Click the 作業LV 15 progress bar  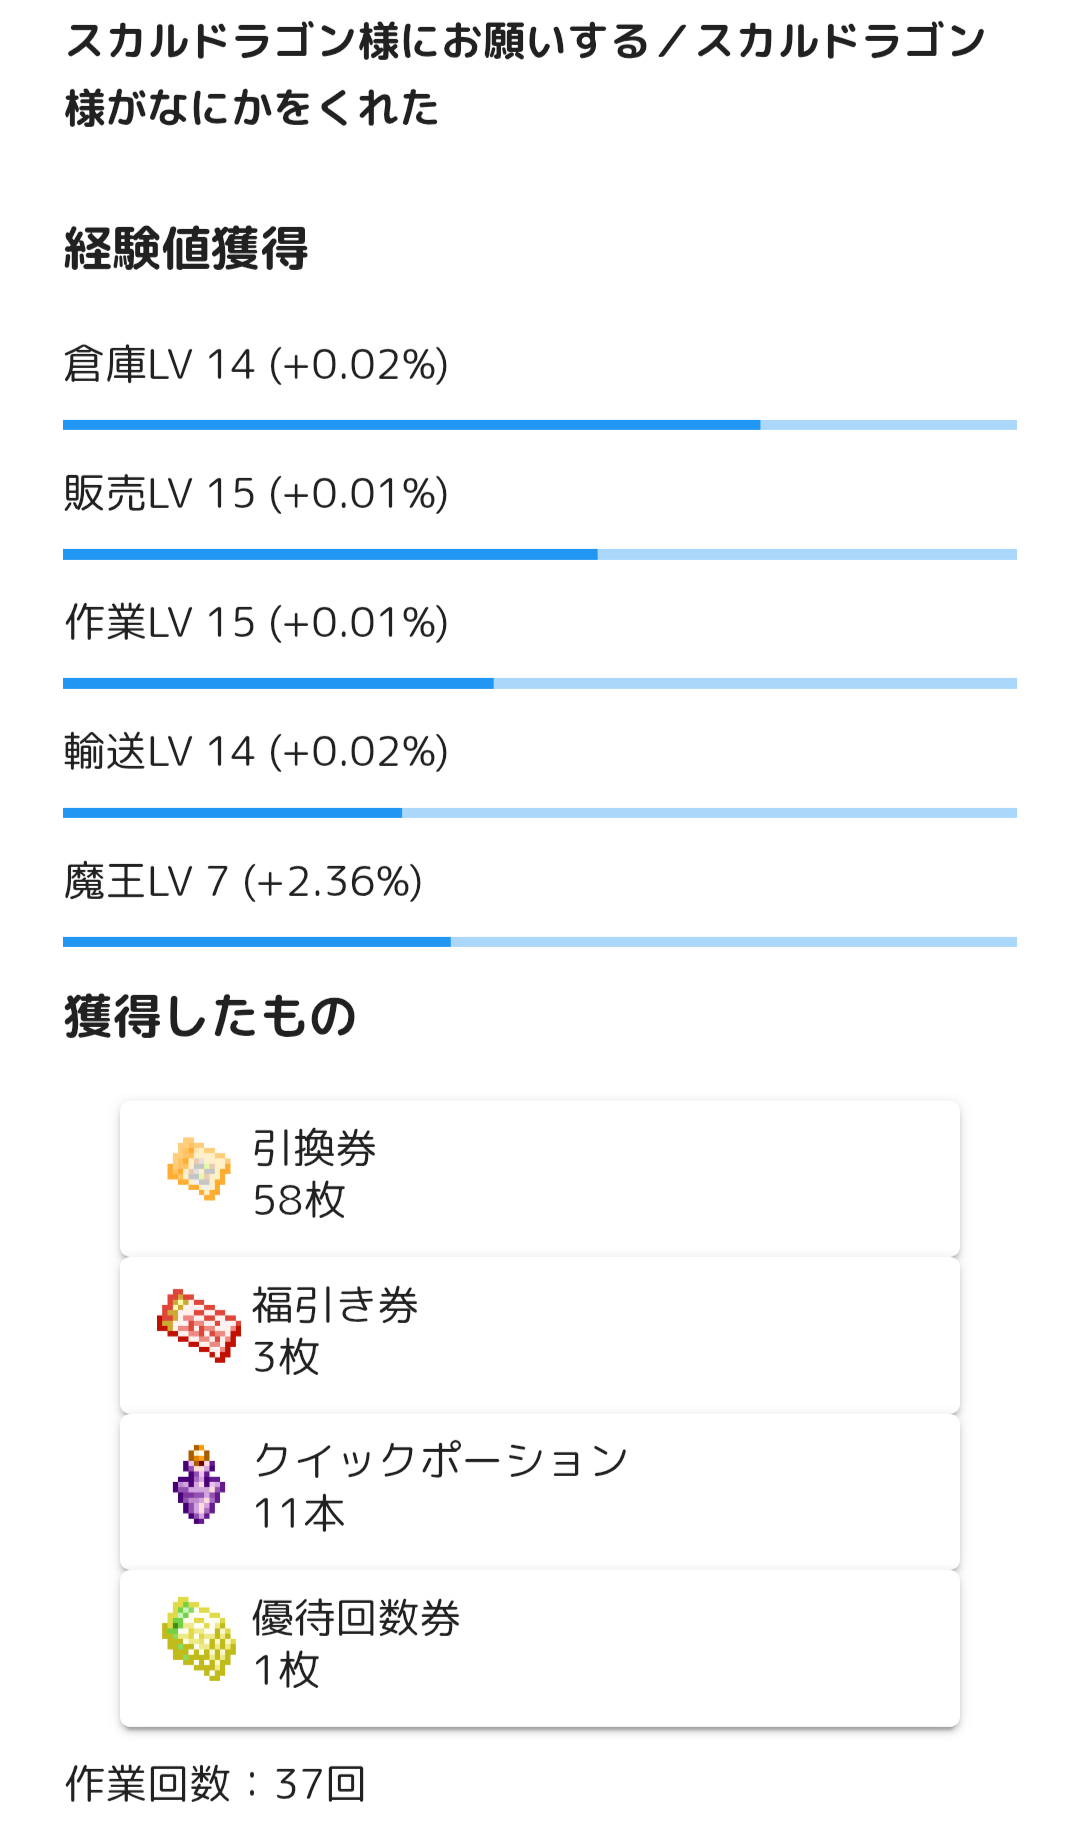(x=540, y=683)
